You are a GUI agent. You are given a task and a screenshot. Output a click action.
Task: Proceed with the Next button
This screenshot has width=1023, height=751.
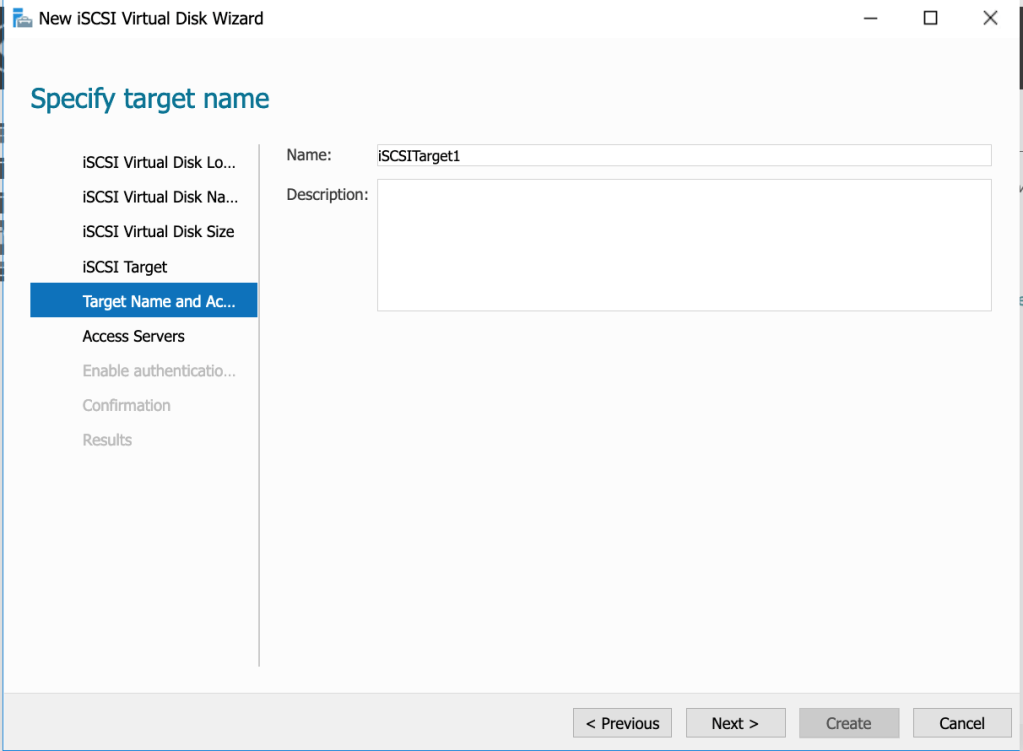[x=735, y=723]
